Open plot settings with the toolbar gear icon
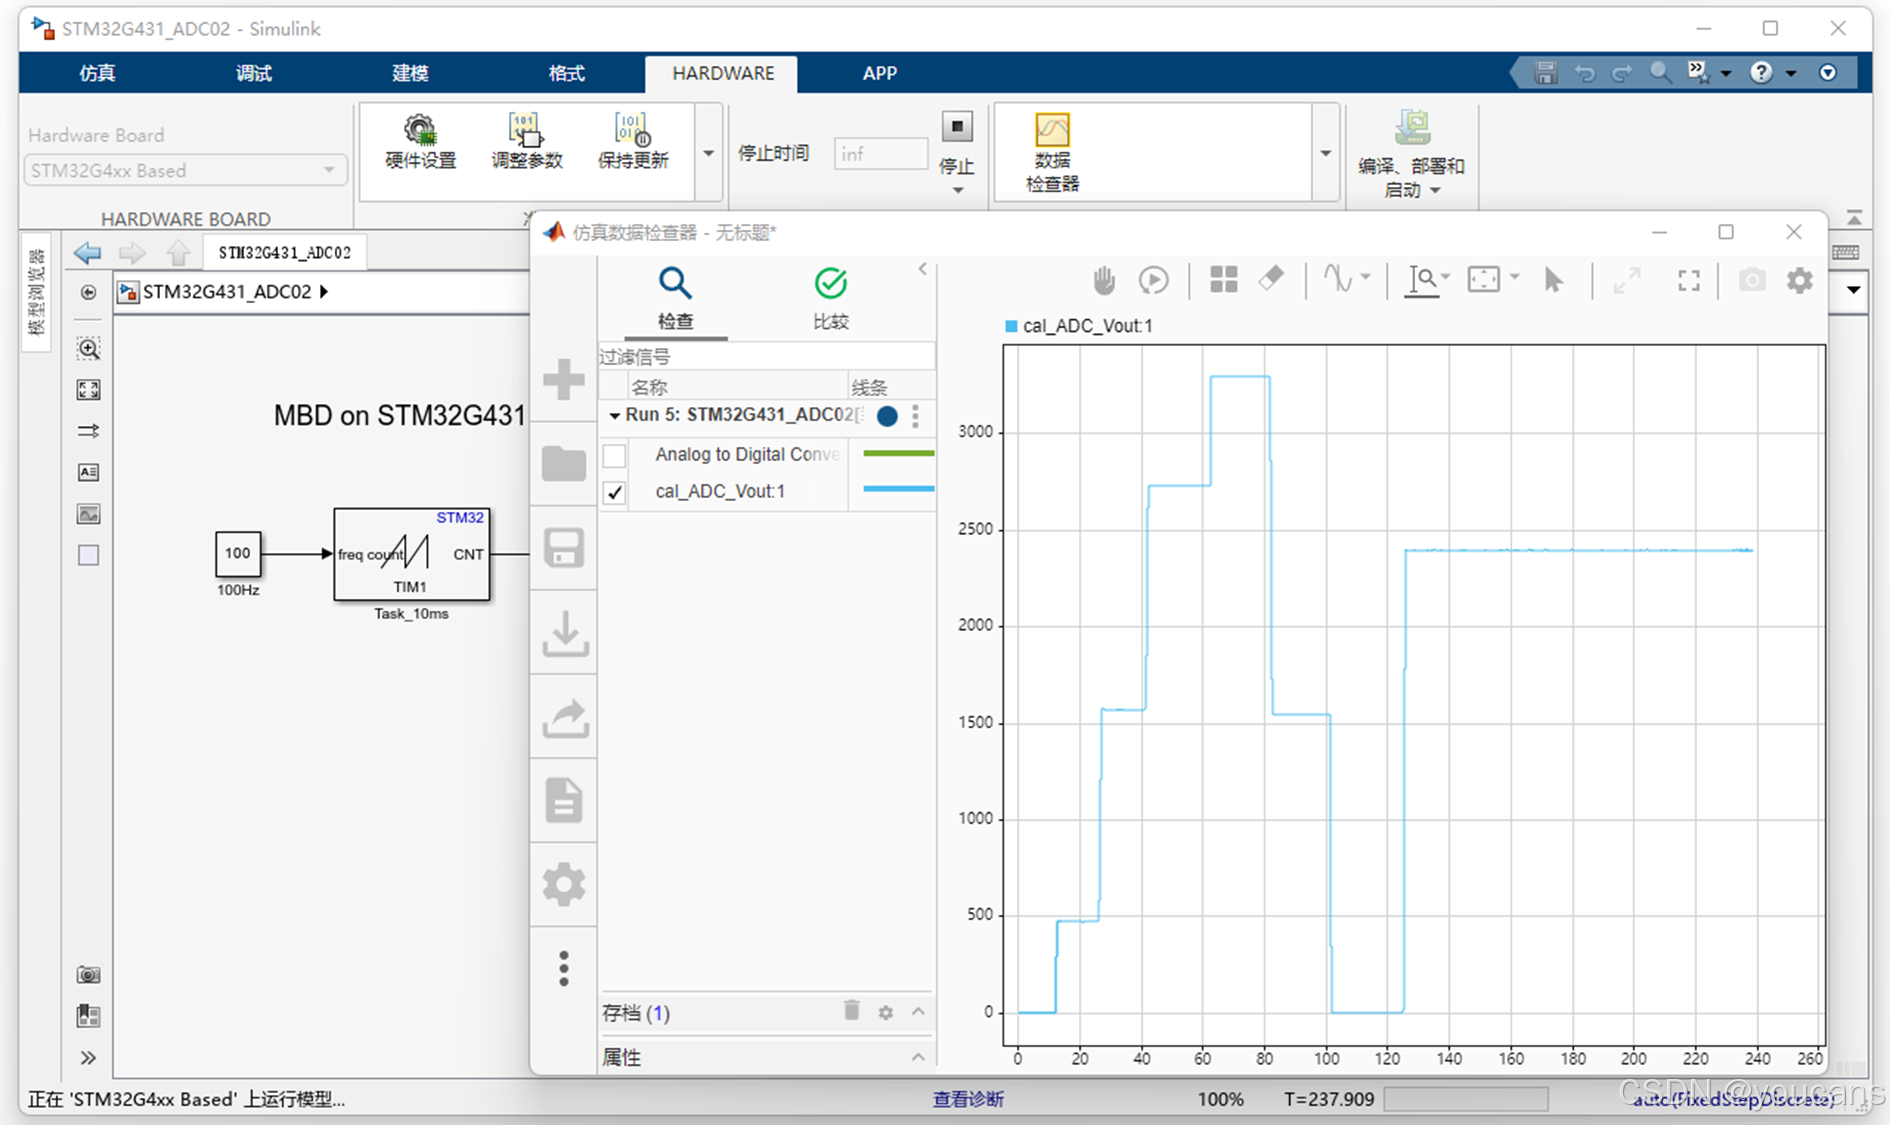The image size is (1890, 1125). coord(1800,280)
